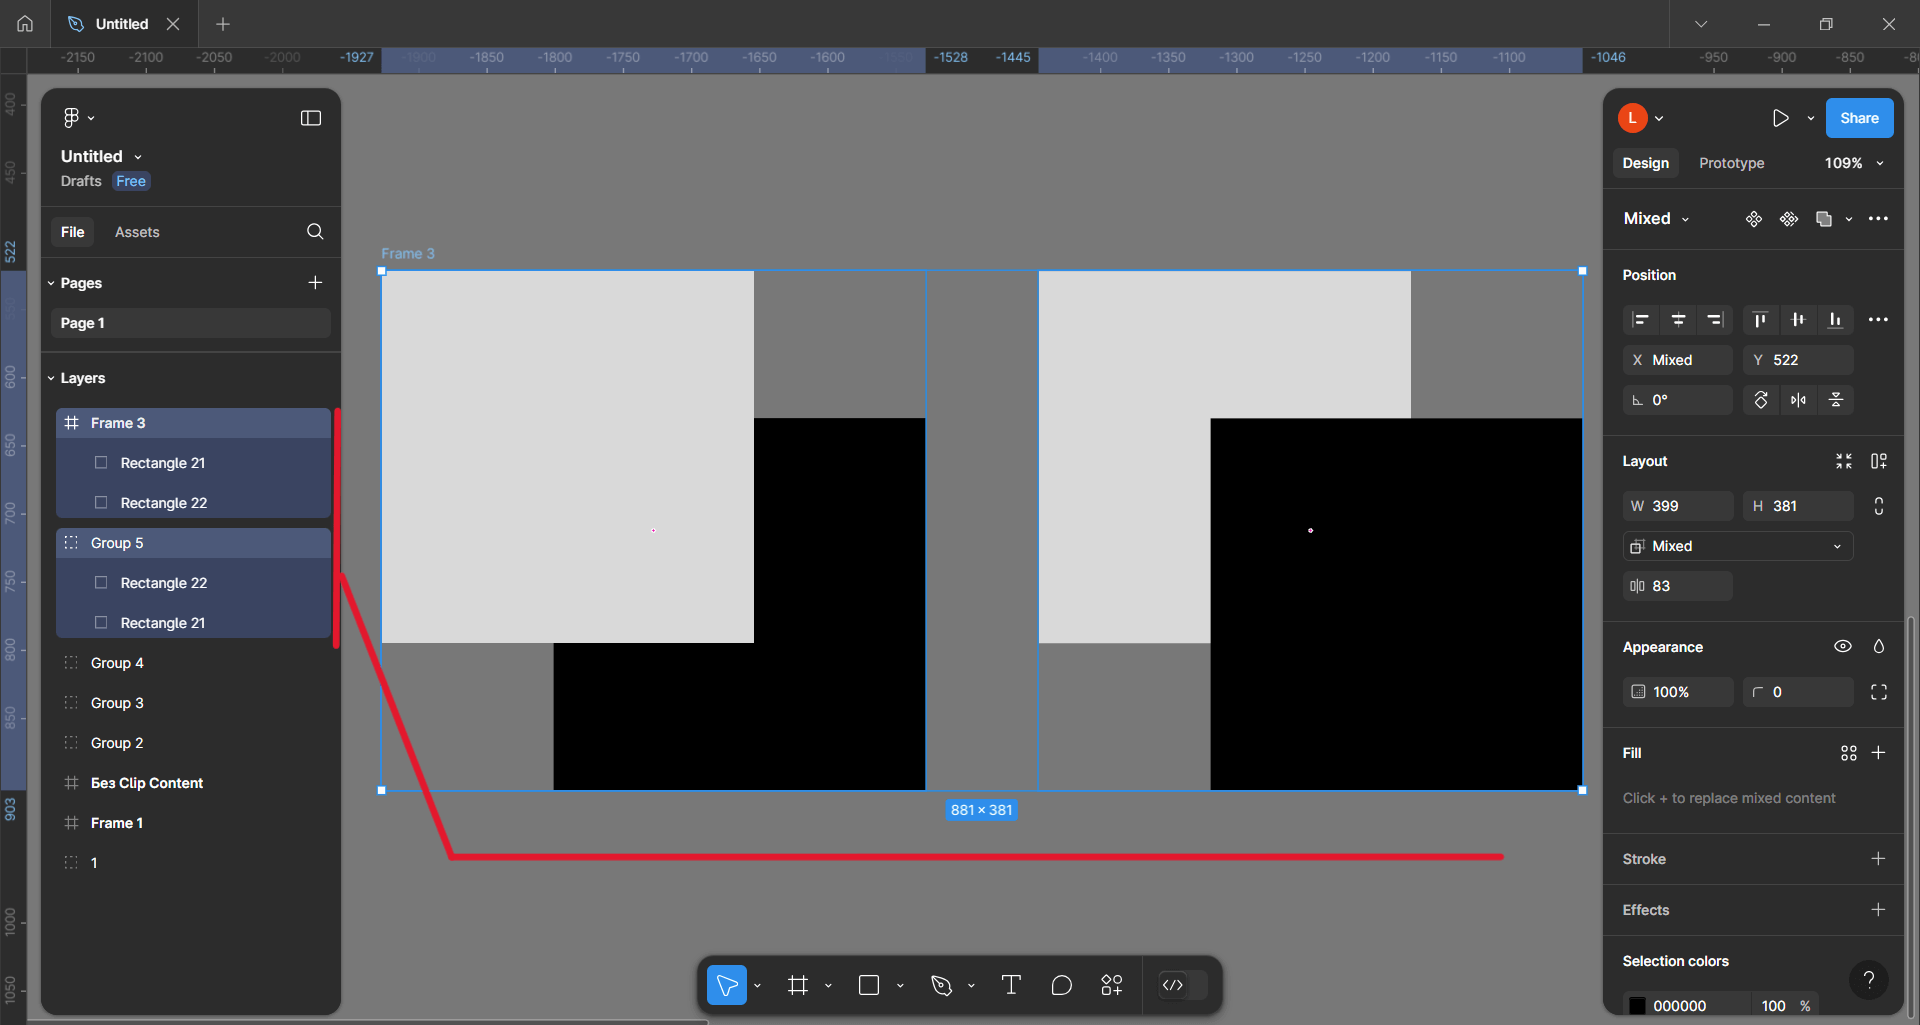The width and height of the screenshot is (1920, 1025).
Task: Click the Create component icon
Action: [x=1754, y=219]
